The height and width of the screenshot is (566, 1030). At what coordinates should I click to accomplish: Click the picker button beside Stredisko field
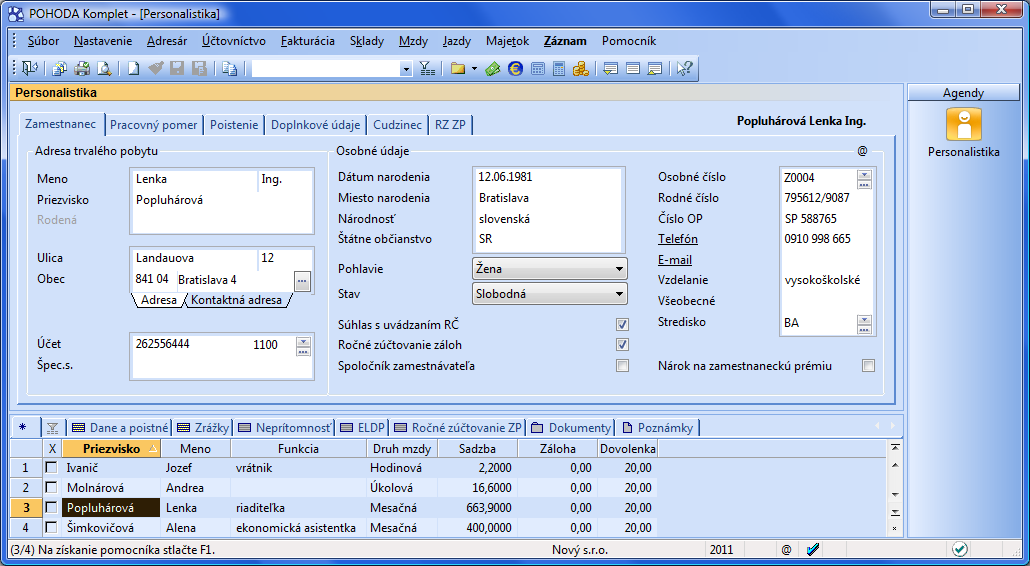point(864,324)
